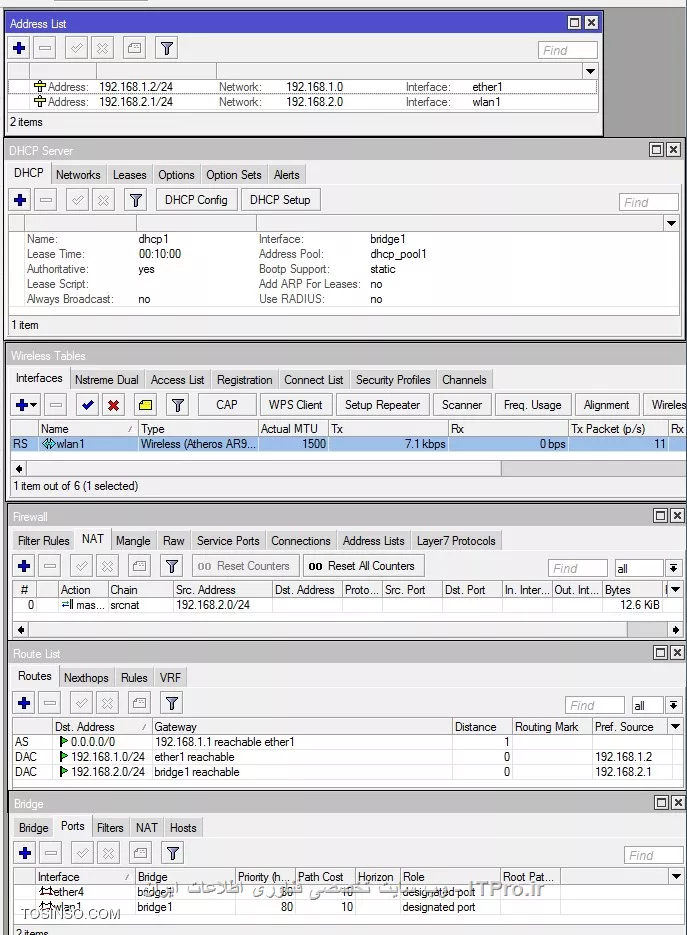Screen dimensions: 687x935
Task: Click Freq. Usage button
Action: click(533, 405)
